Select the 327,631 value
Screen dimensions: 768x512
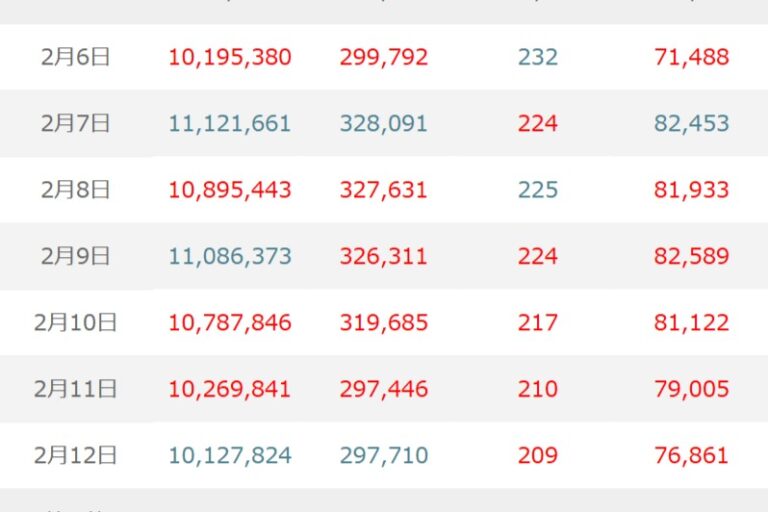383,190
